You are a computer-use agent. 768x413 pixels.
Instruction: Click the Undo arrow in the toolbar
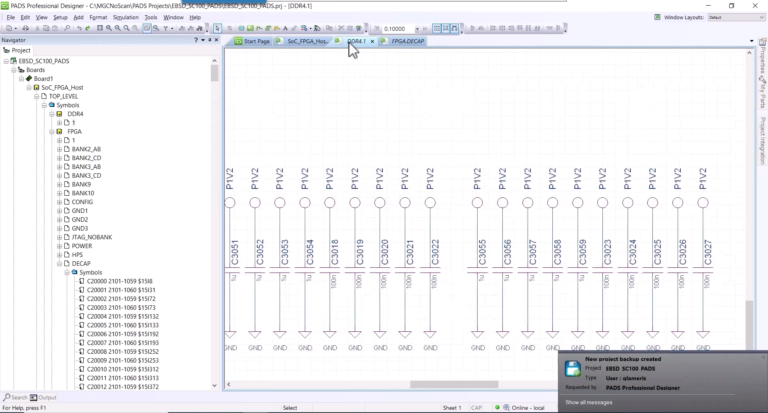79,28
